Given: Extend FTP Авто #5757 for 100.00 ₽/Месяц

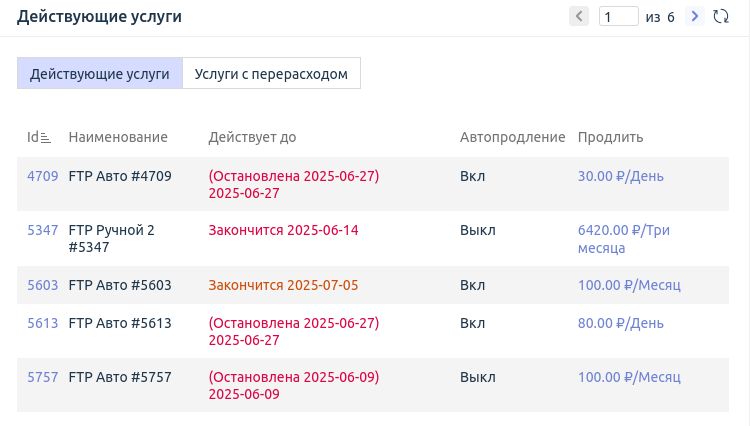Looking at the screenshot, I should [629, 377].
